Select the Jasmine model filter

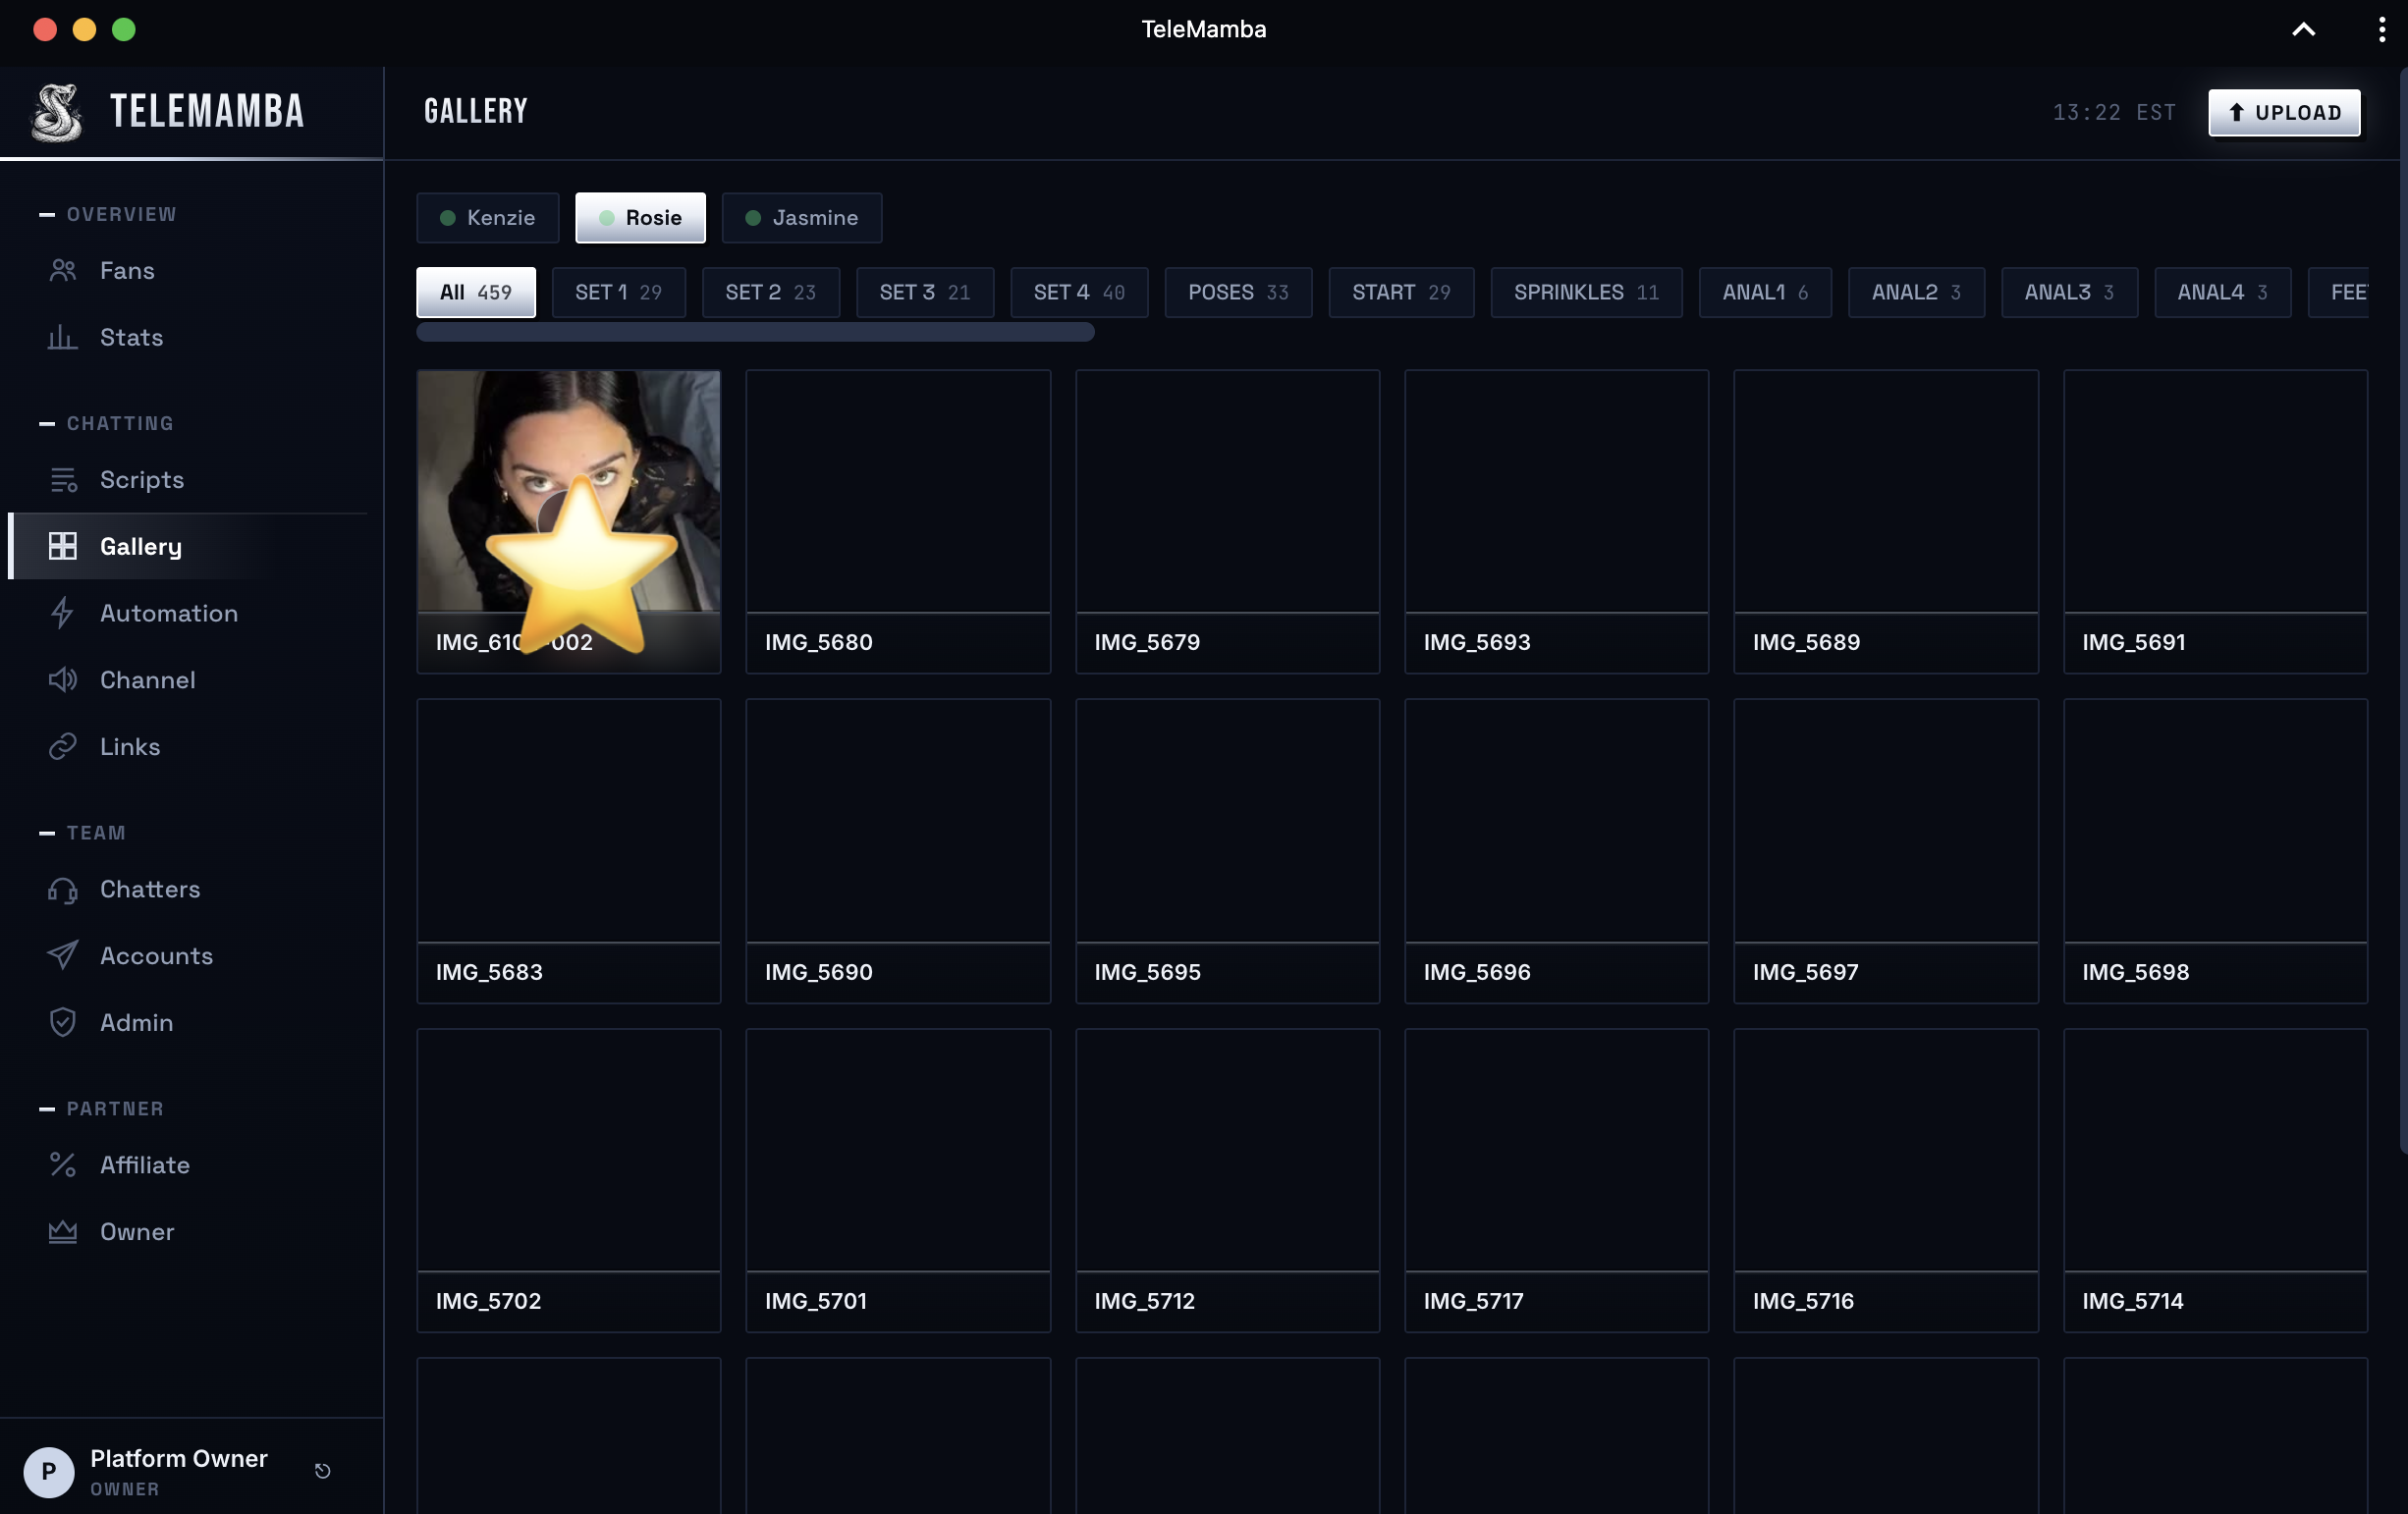pos(802,218)
